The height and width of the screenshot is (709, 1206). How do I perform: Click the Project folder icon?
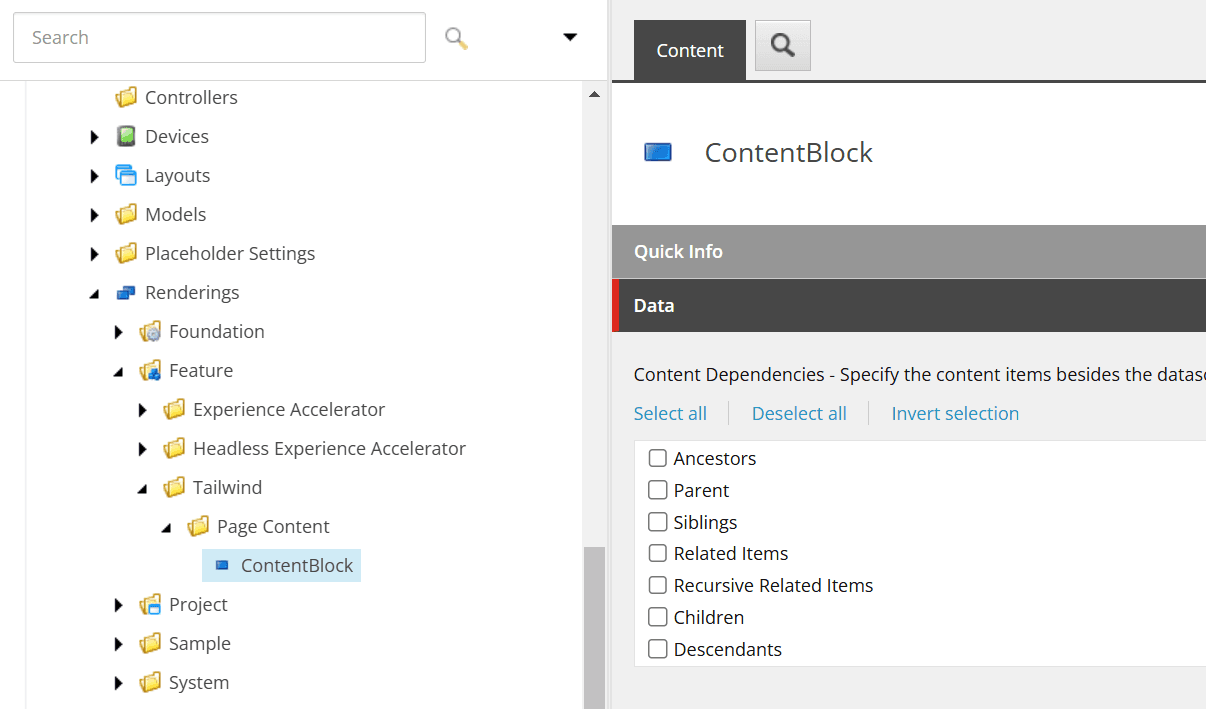click(x=150, y=605)
